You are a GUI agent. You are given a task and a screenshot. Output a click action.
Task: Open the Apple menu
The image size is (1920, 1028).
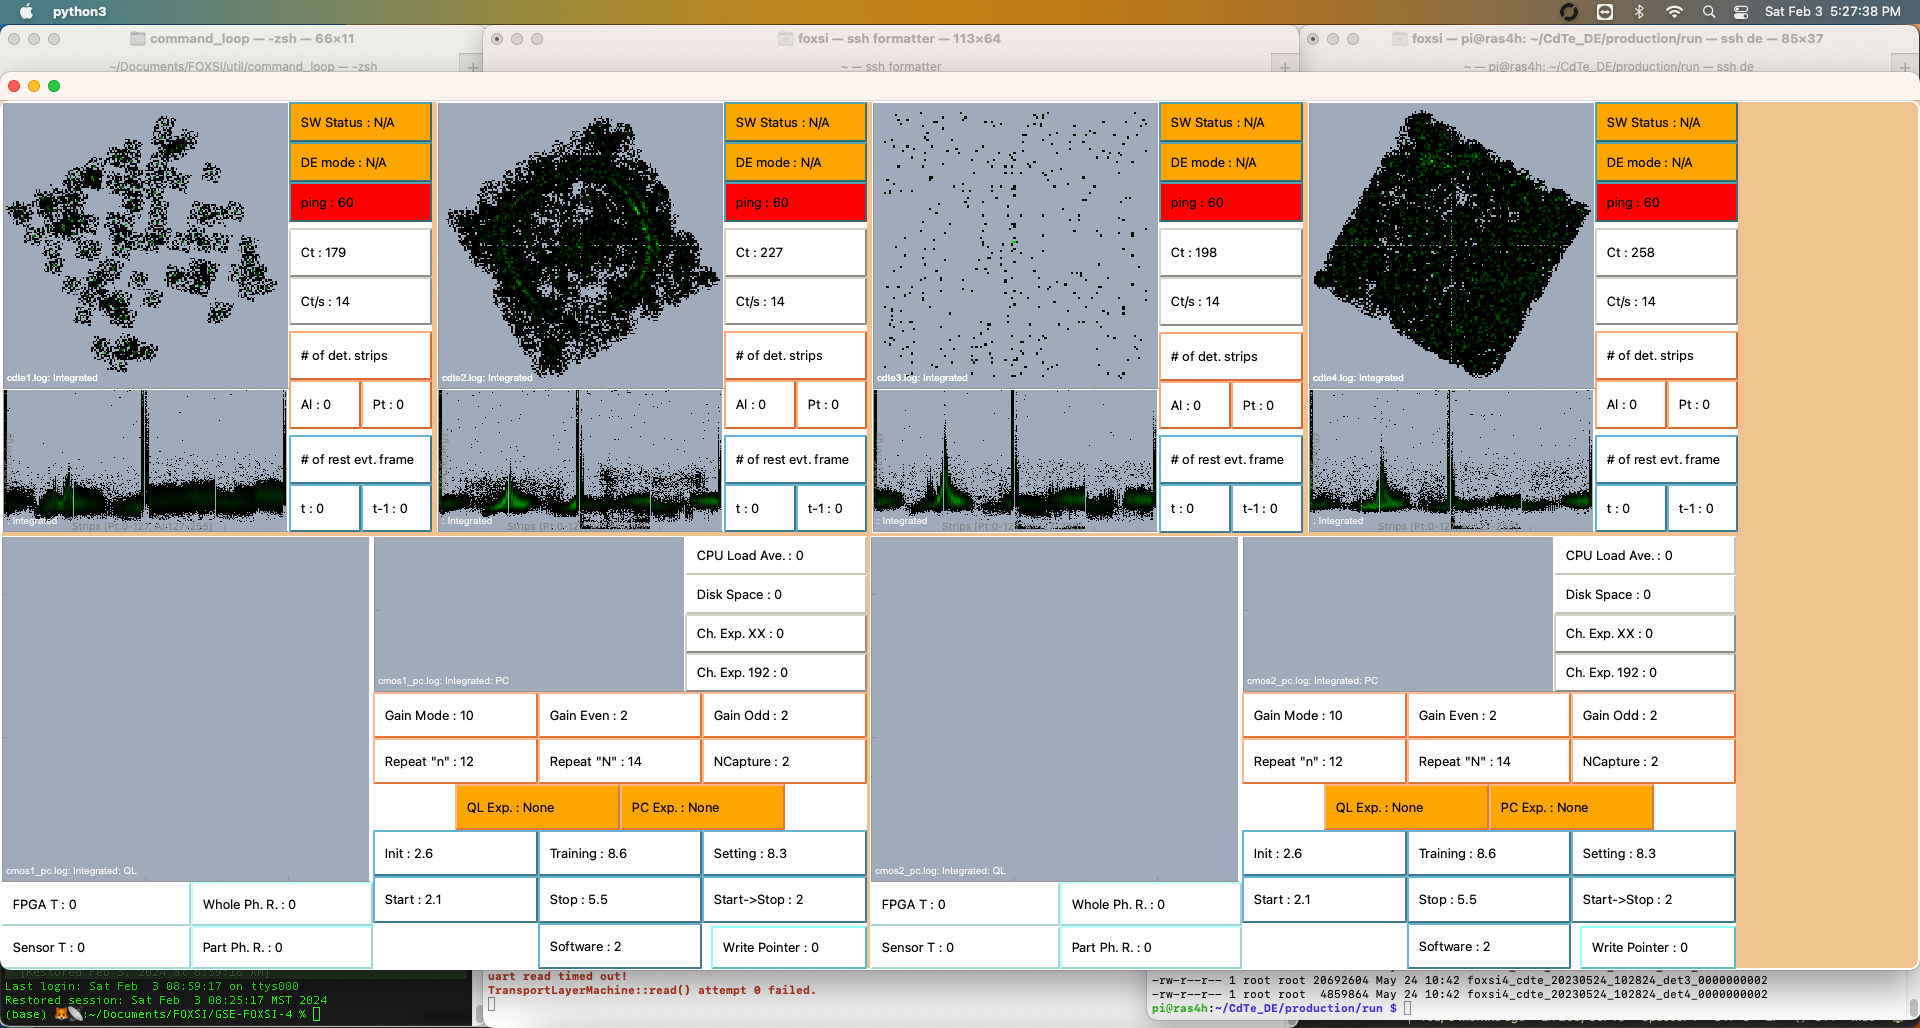tap(27, 11)
